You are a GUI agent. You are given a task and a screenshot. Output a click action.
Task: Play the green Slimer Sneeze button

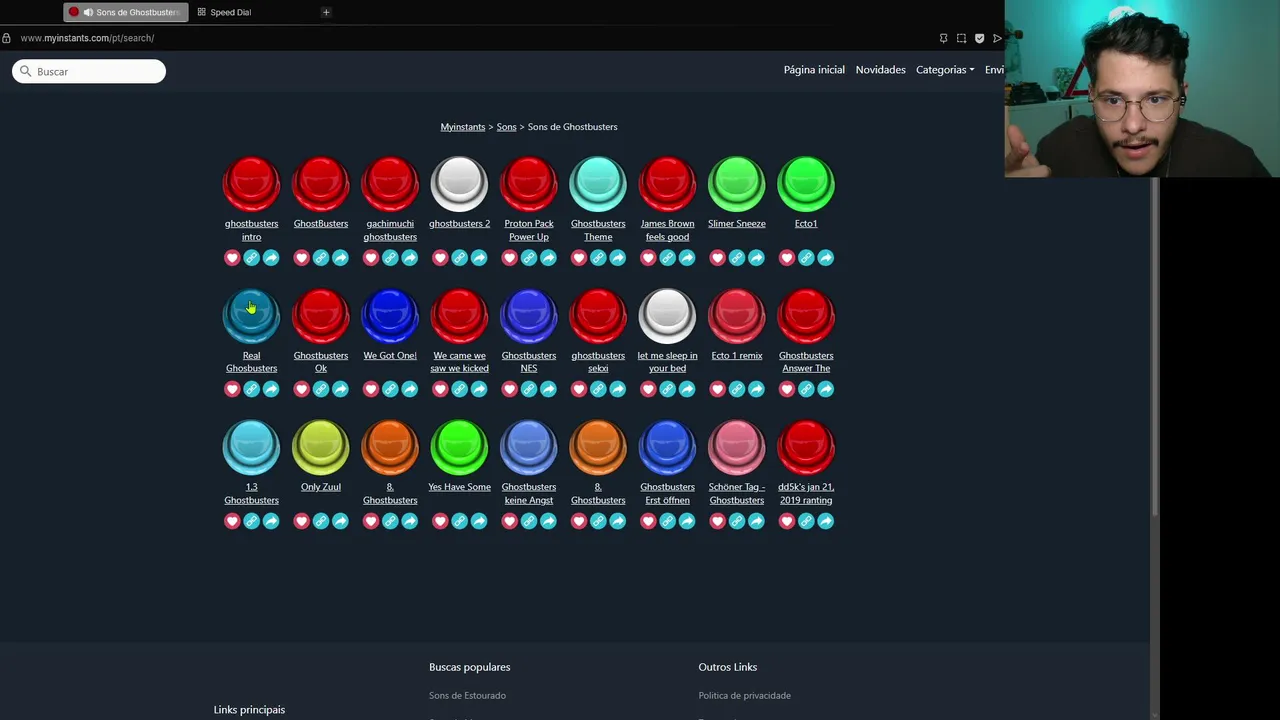737,184
